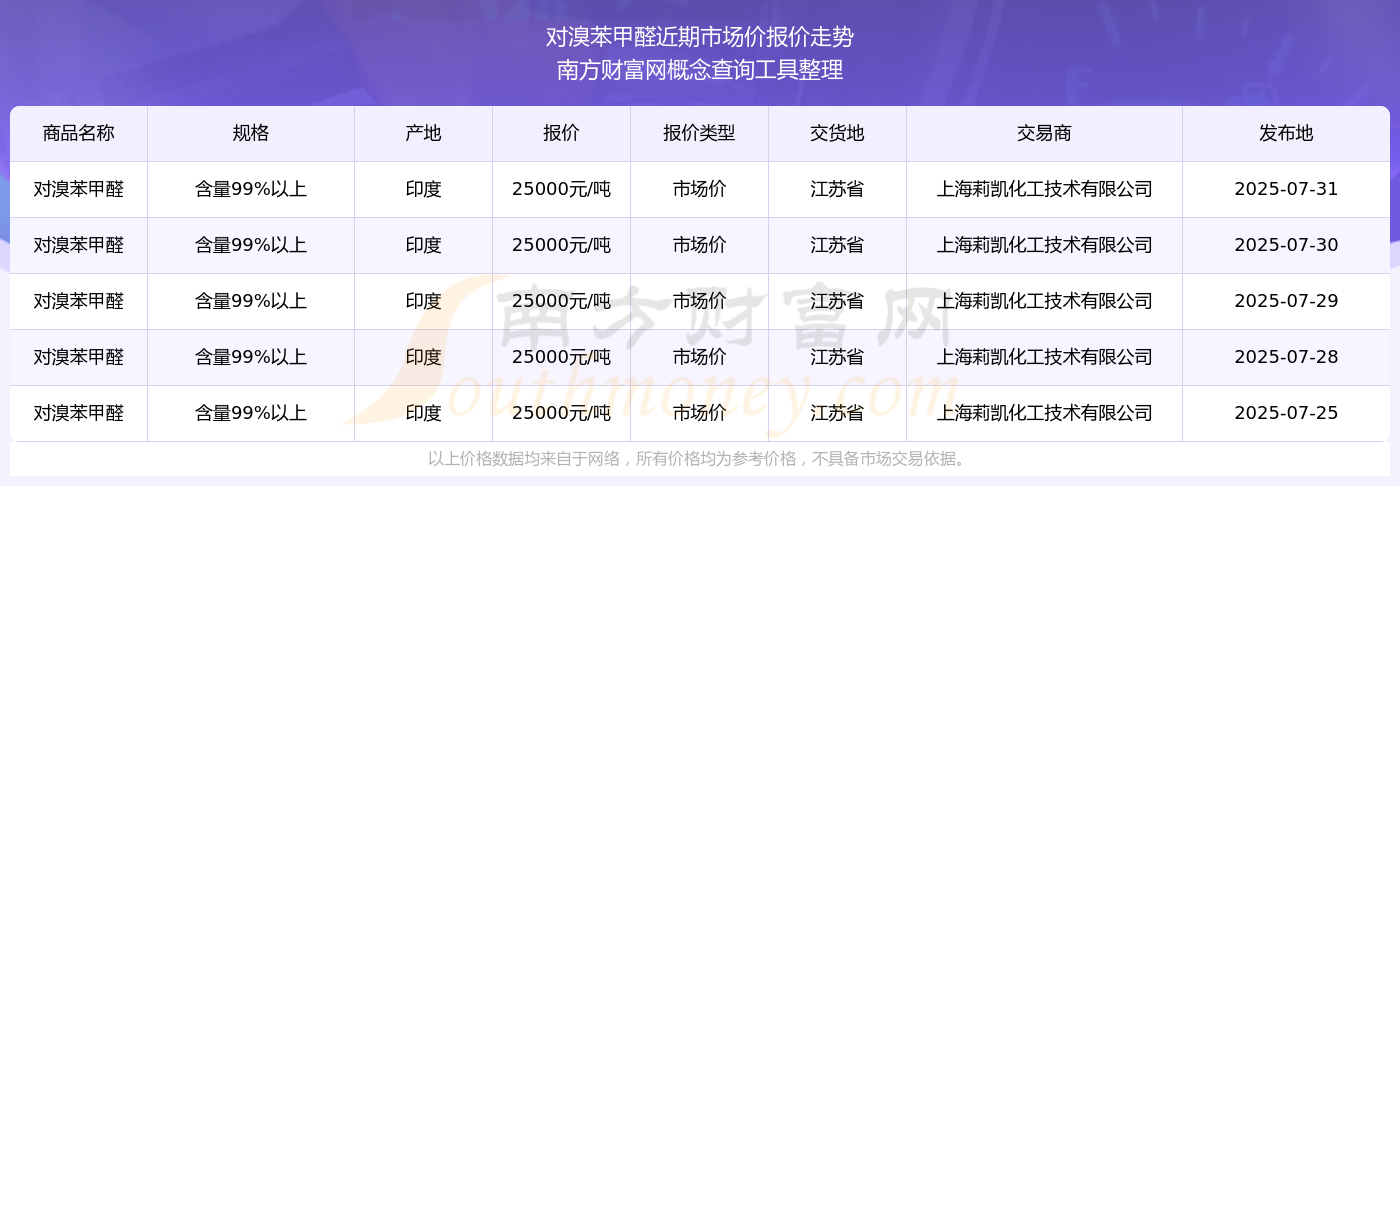Screen dimensions: 1400x1205
Task: Click the title 对溴苯甲醛近期市场价报价走势
Action: click(700, 37)
